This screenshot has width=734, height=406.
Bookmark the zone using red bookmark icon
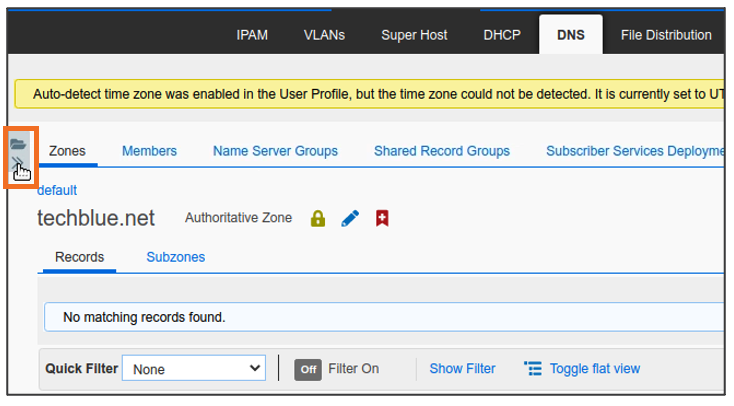coord(382,218)
